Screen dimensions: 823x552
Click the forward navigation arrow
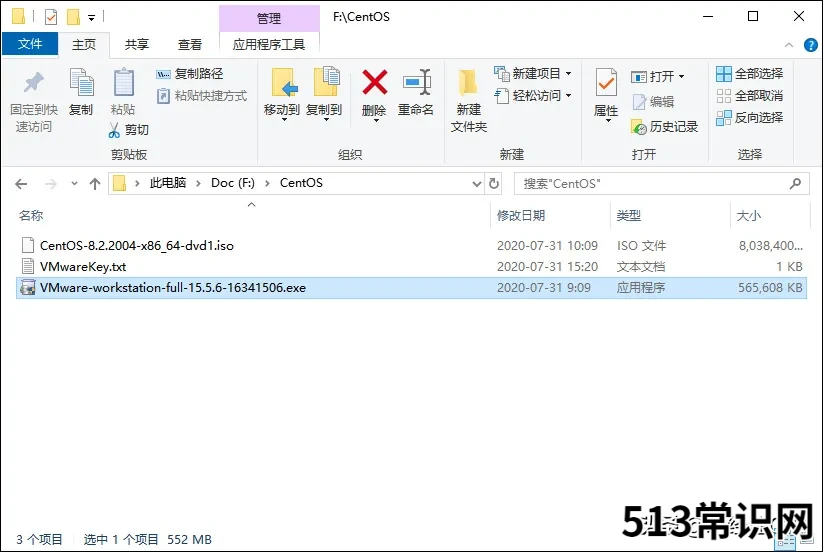[50, 184]
